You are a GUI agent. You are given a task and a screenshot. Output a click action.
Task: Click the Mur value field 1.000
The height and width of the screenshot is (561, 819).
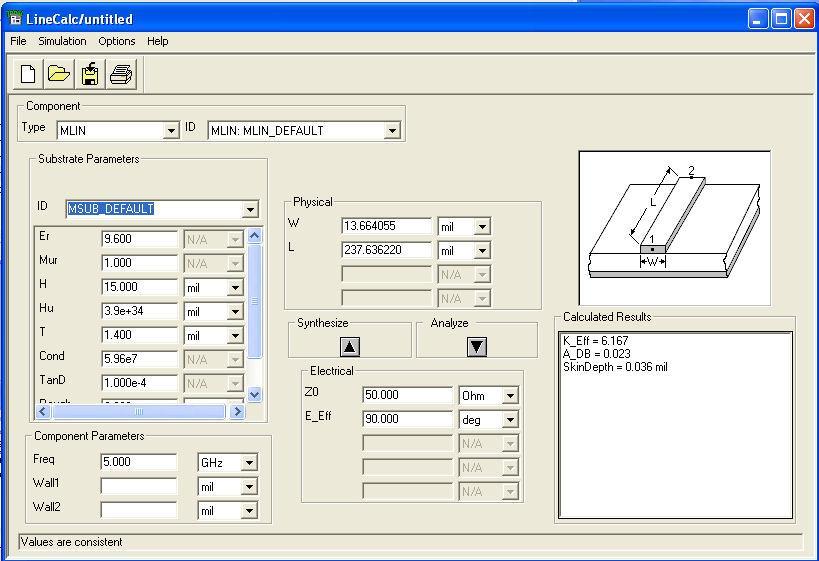(139, 263)
